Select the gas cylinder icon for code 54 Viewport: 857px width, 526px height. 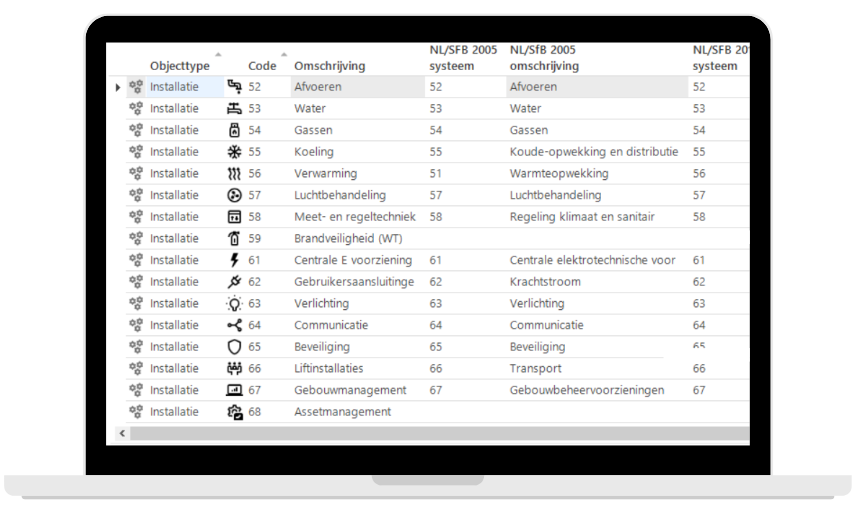coord(235,130)
